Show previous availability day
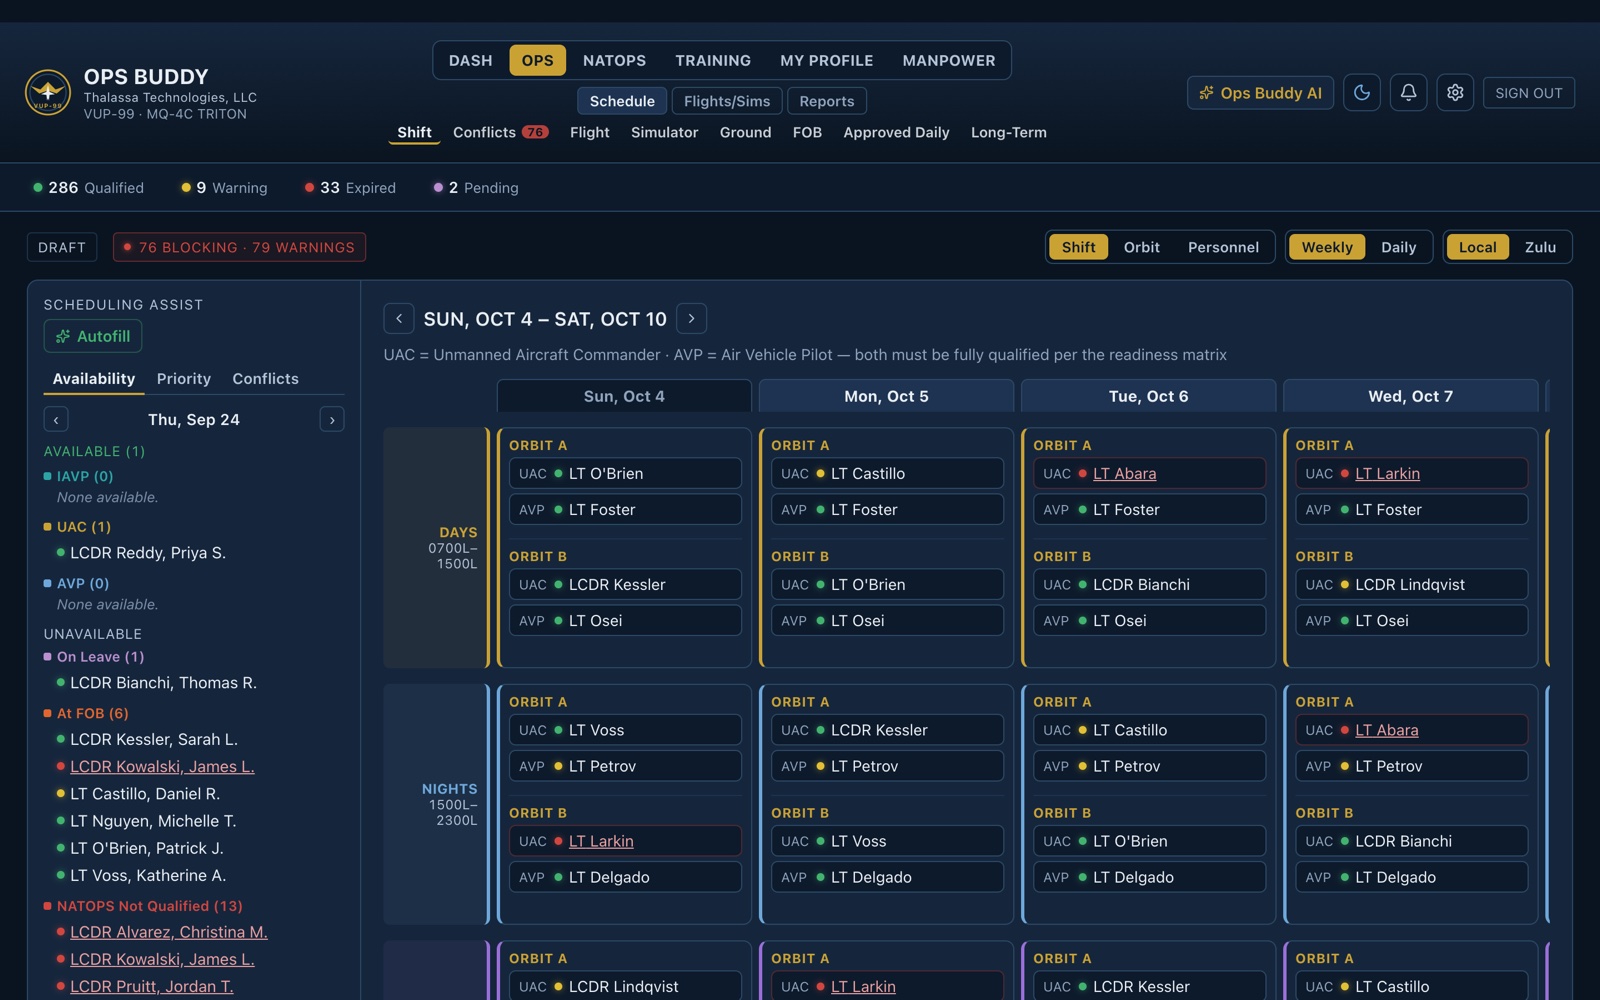1600x1000 pixels. (56, 419)
